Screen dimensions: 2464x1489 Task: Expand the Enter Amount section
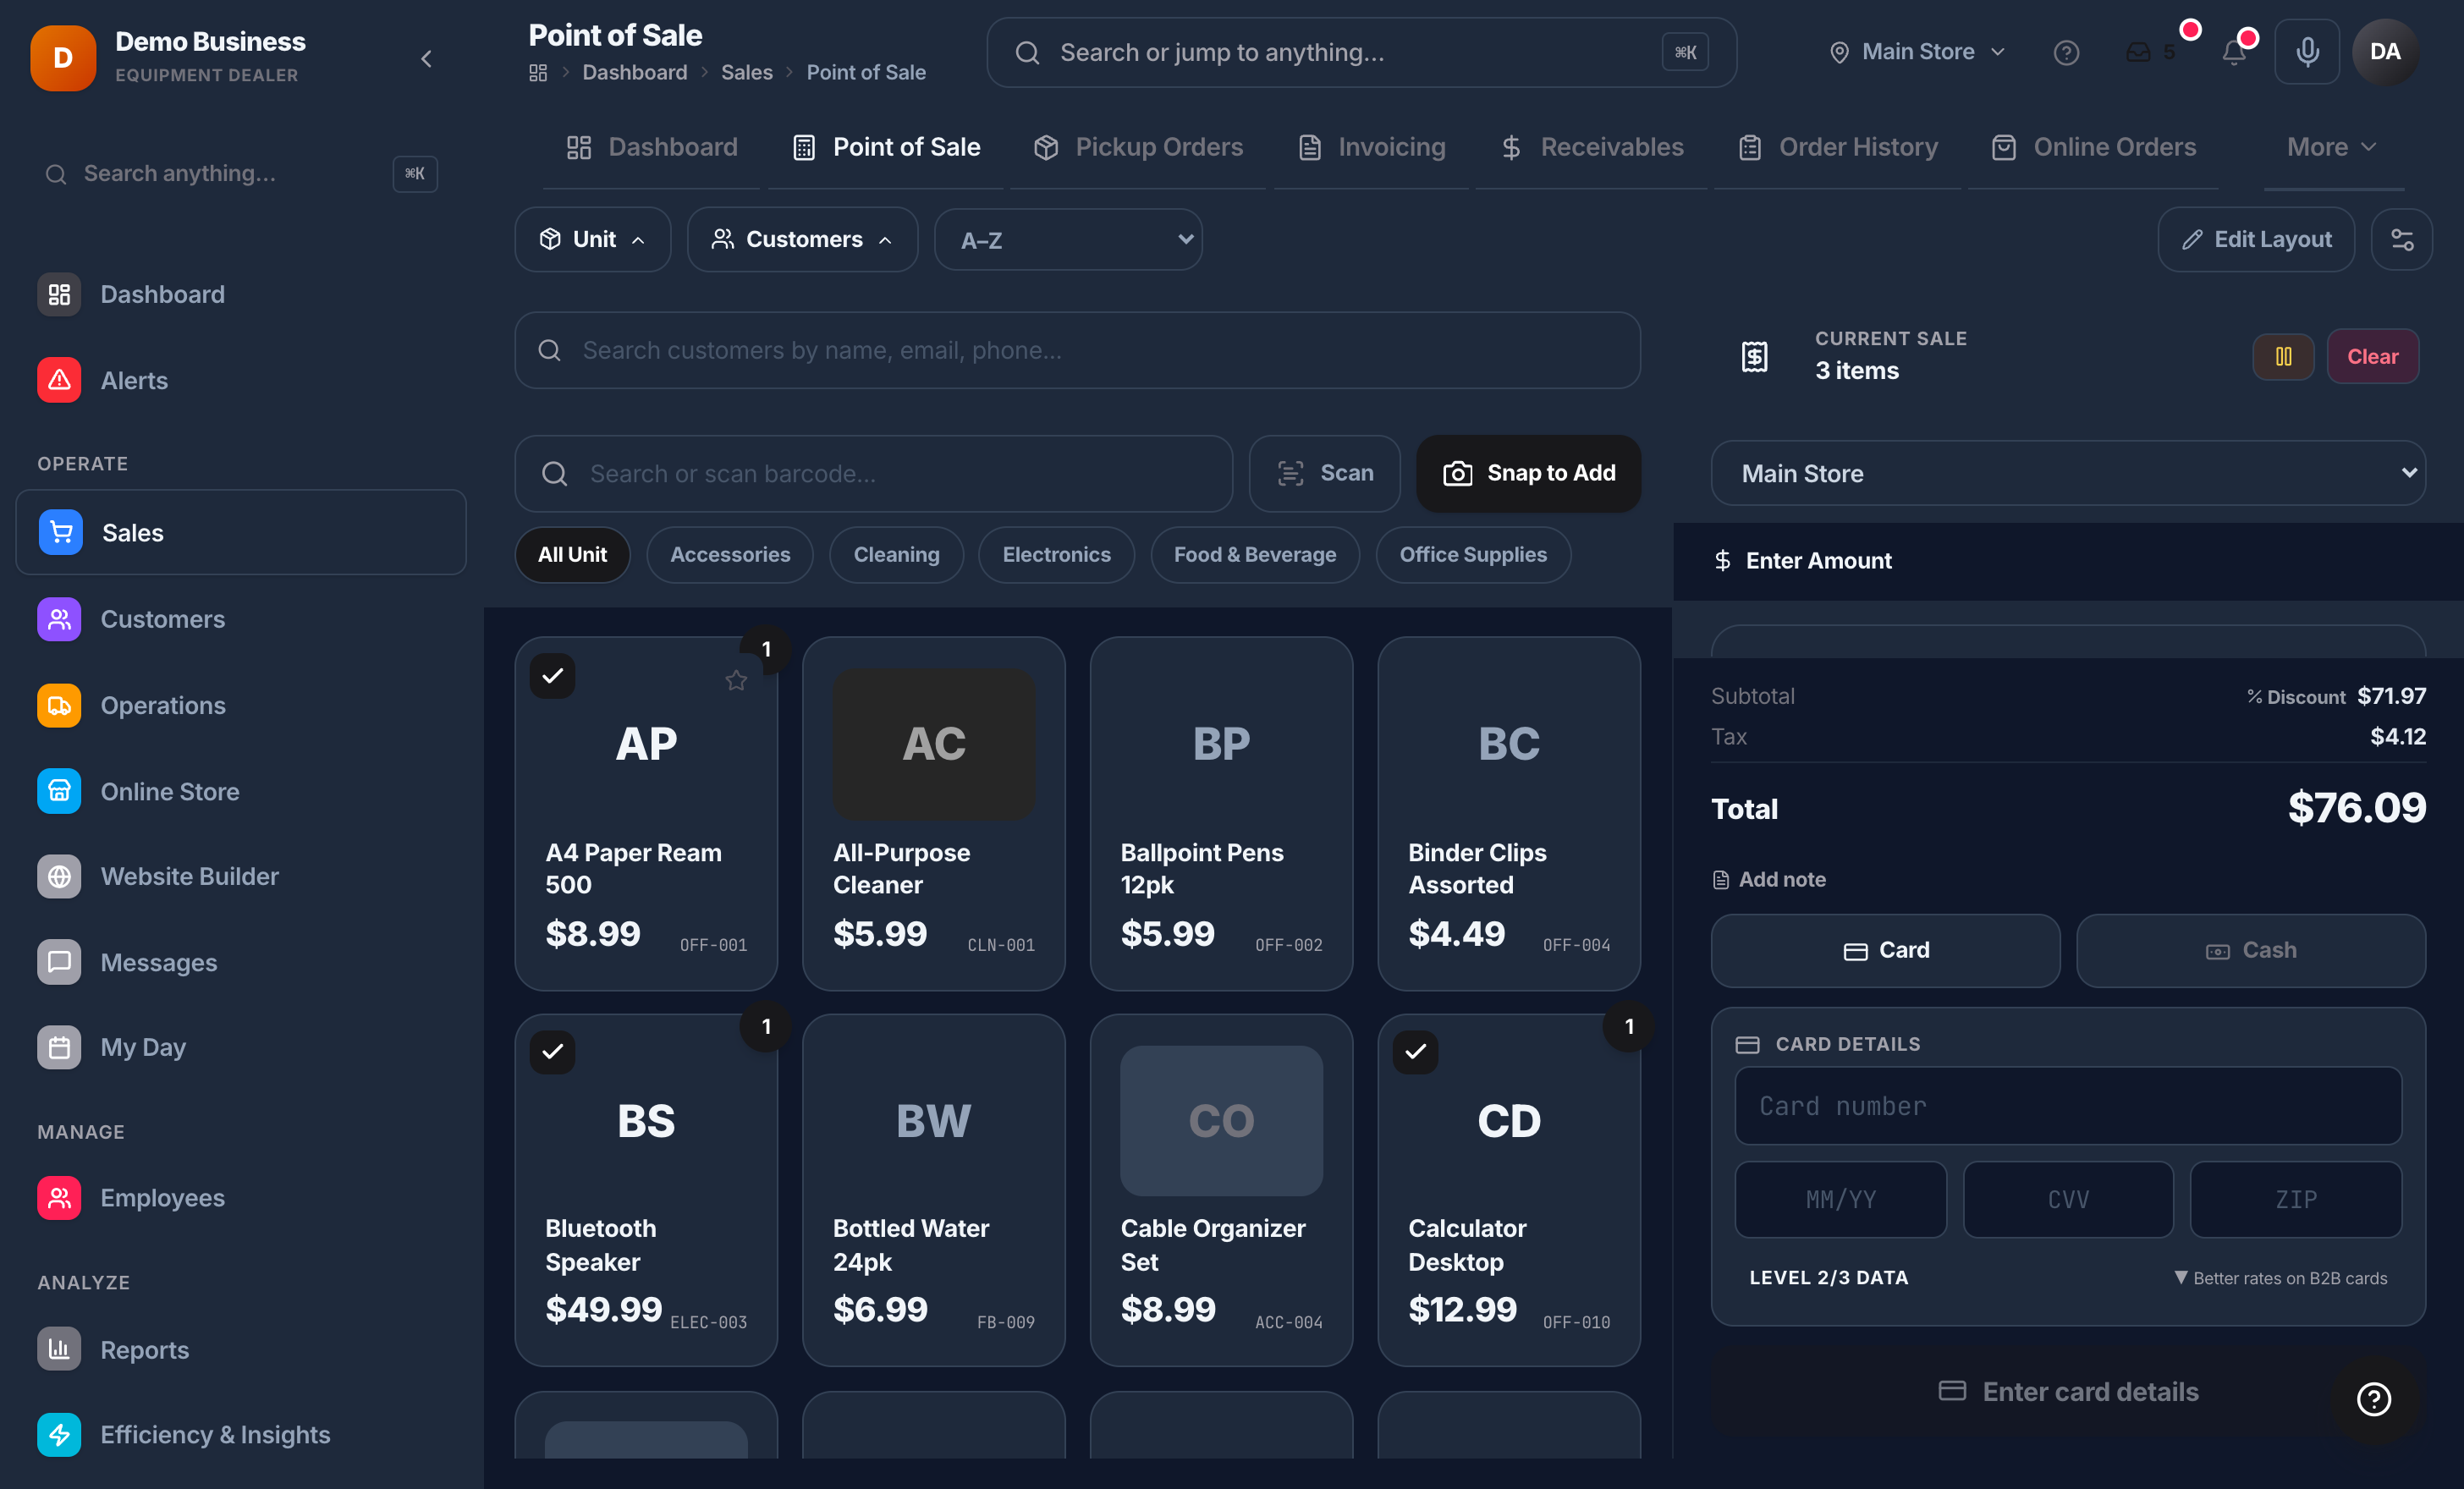point(2068,561)
